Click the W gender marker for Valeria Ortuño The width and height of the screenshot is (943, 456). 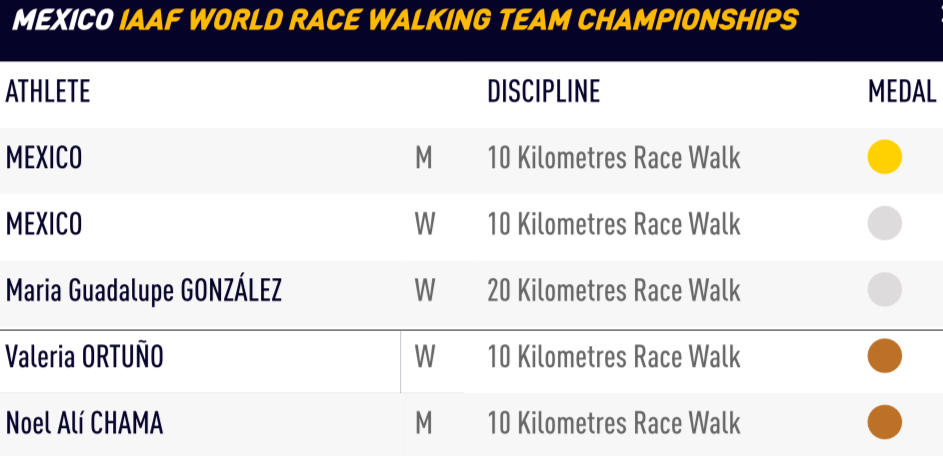425,357
